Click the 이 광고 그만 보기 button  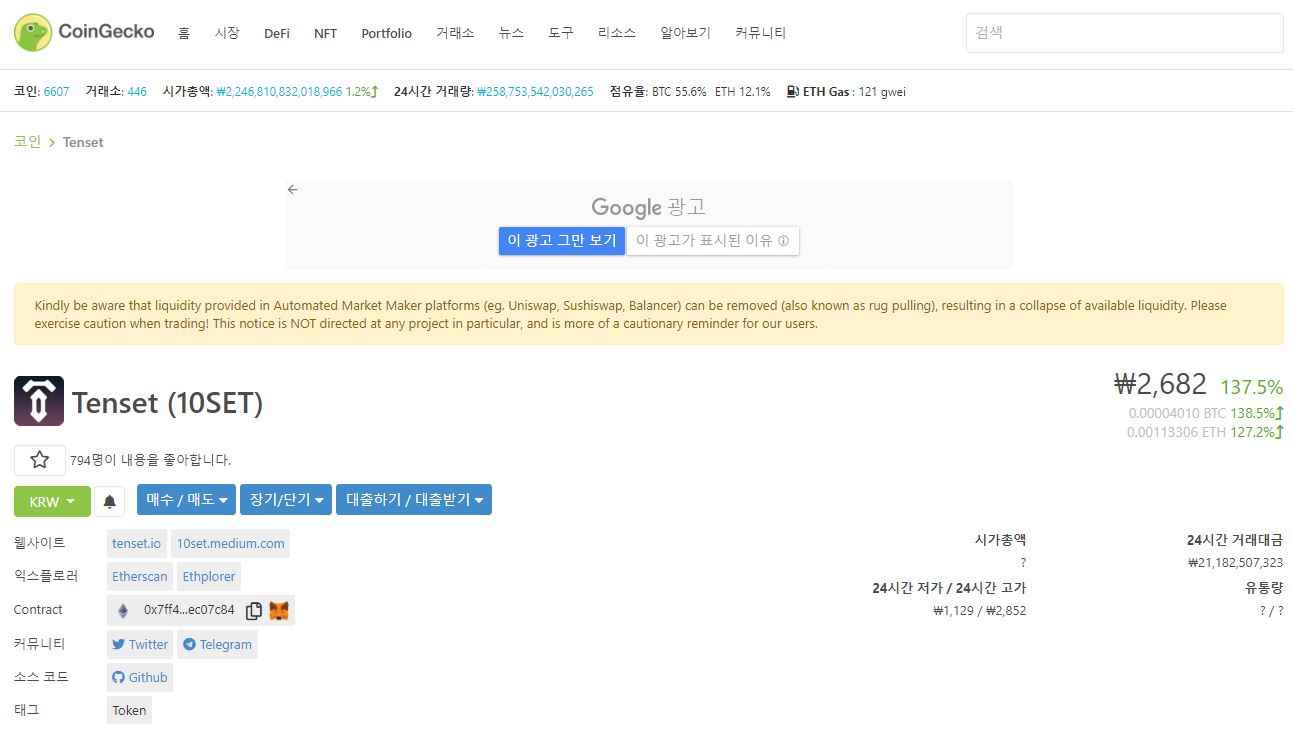pyautogui.click(x=562, y=241)
